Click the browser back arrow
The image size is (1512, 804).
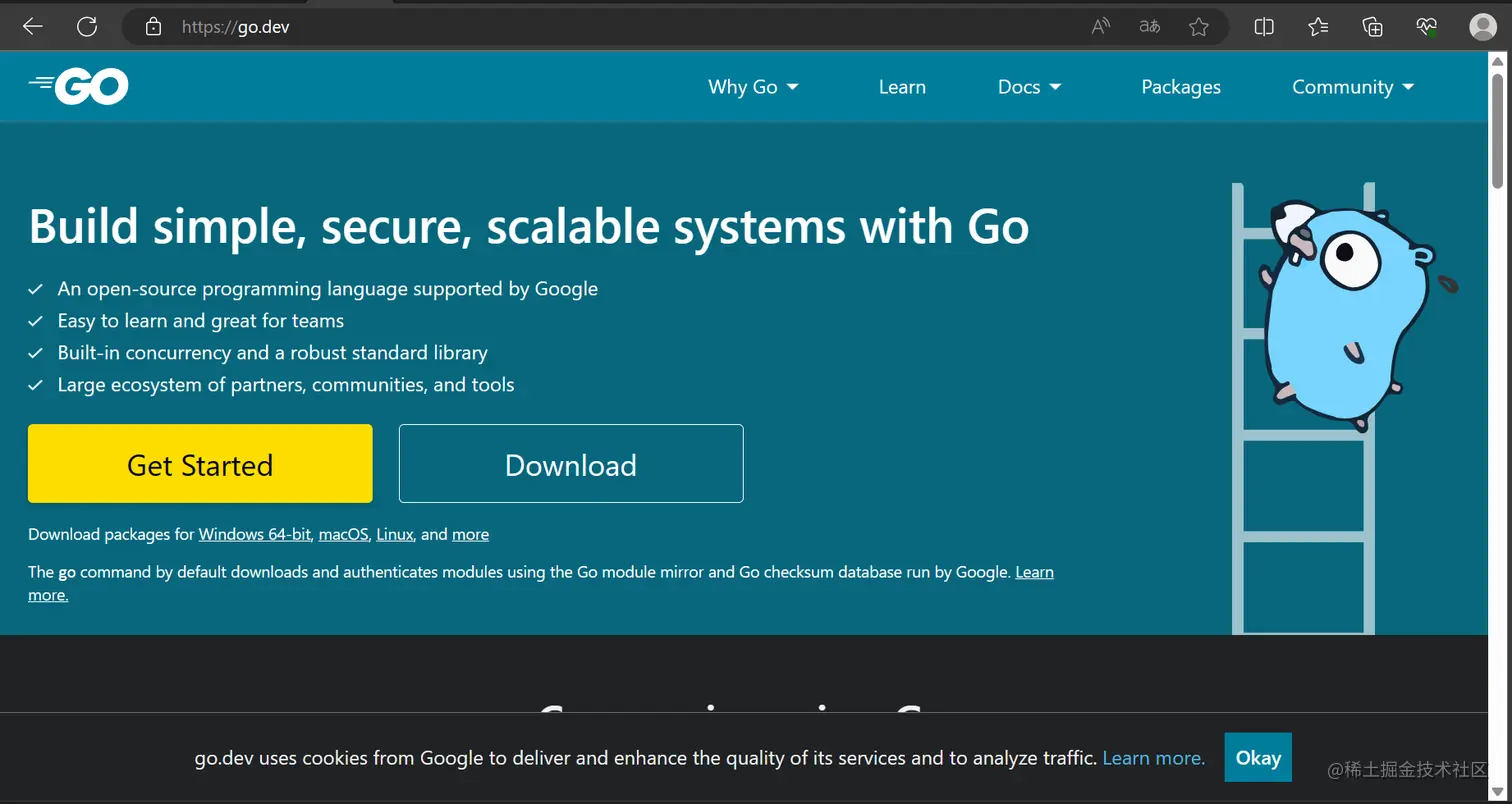click(x=33, y=27)
